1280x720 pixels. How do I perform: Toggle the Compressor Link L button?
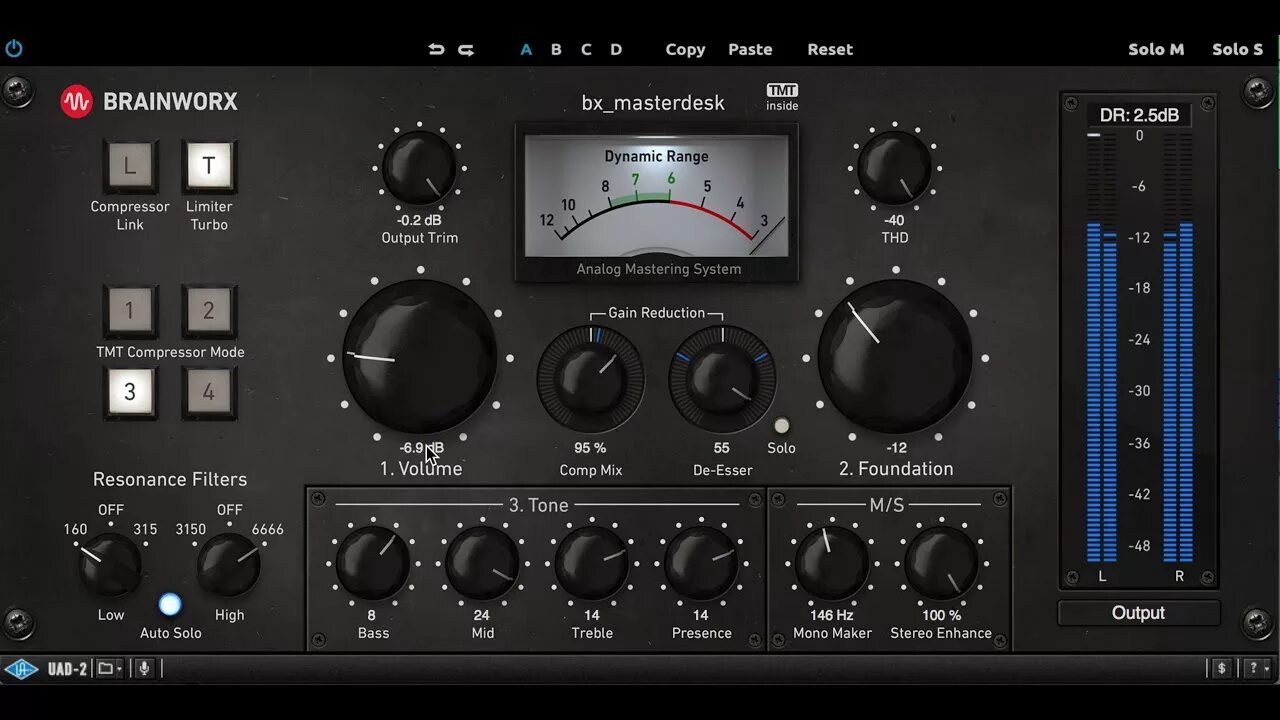pos(129,166)
